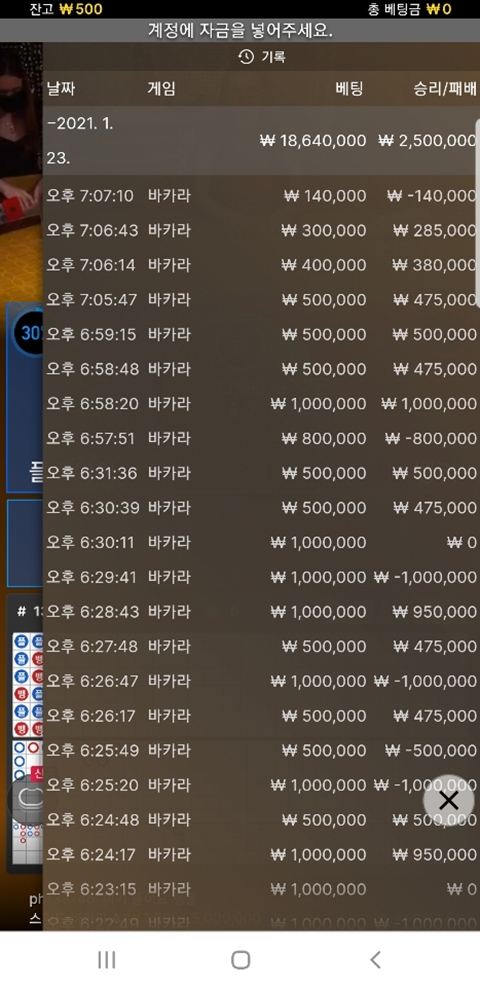This screenshot has height=987, width=480.
Task: Select the 6:57:51 PM ₩800,000 loss row
Action: click(261, 438)
